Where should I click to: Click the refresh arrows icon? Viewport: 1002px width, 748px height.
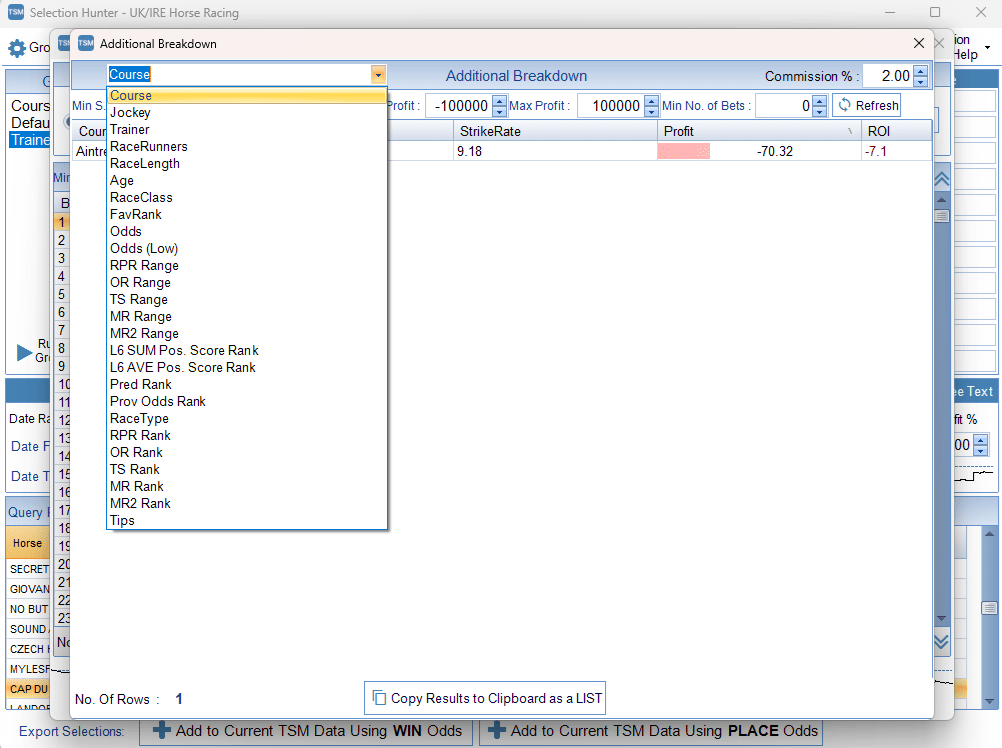(844, 106)
